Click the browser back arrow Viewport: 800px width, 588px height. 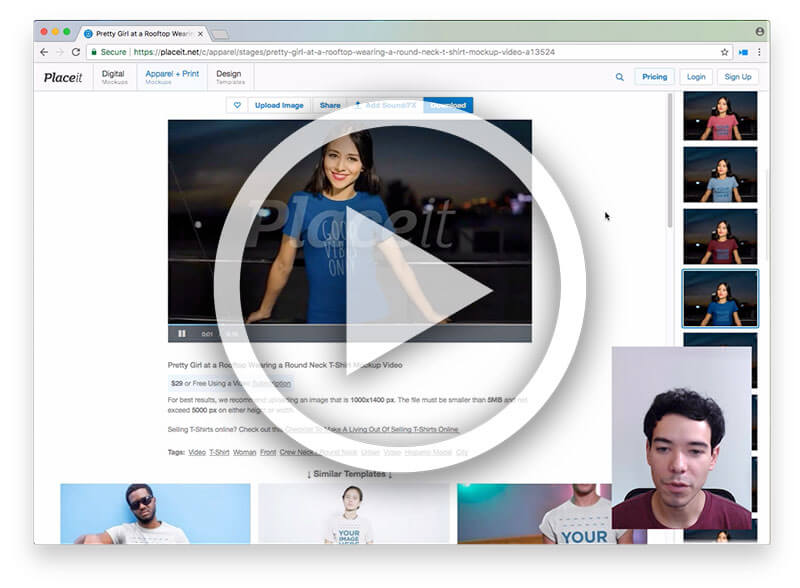point(44,52)
